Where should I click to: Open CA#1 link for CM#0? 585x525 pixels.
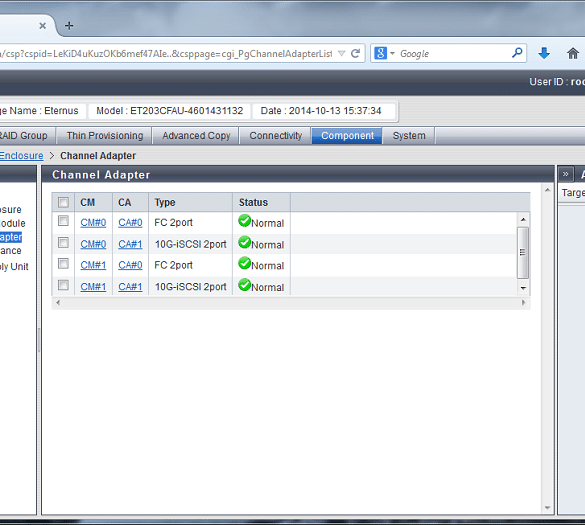click(130, 244)
